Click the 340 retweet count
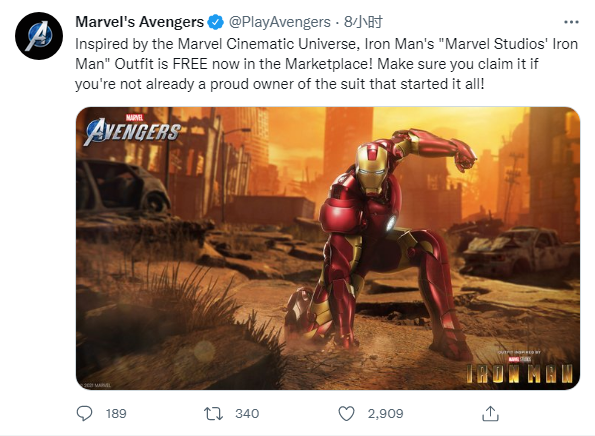 (x=247, y=414)
